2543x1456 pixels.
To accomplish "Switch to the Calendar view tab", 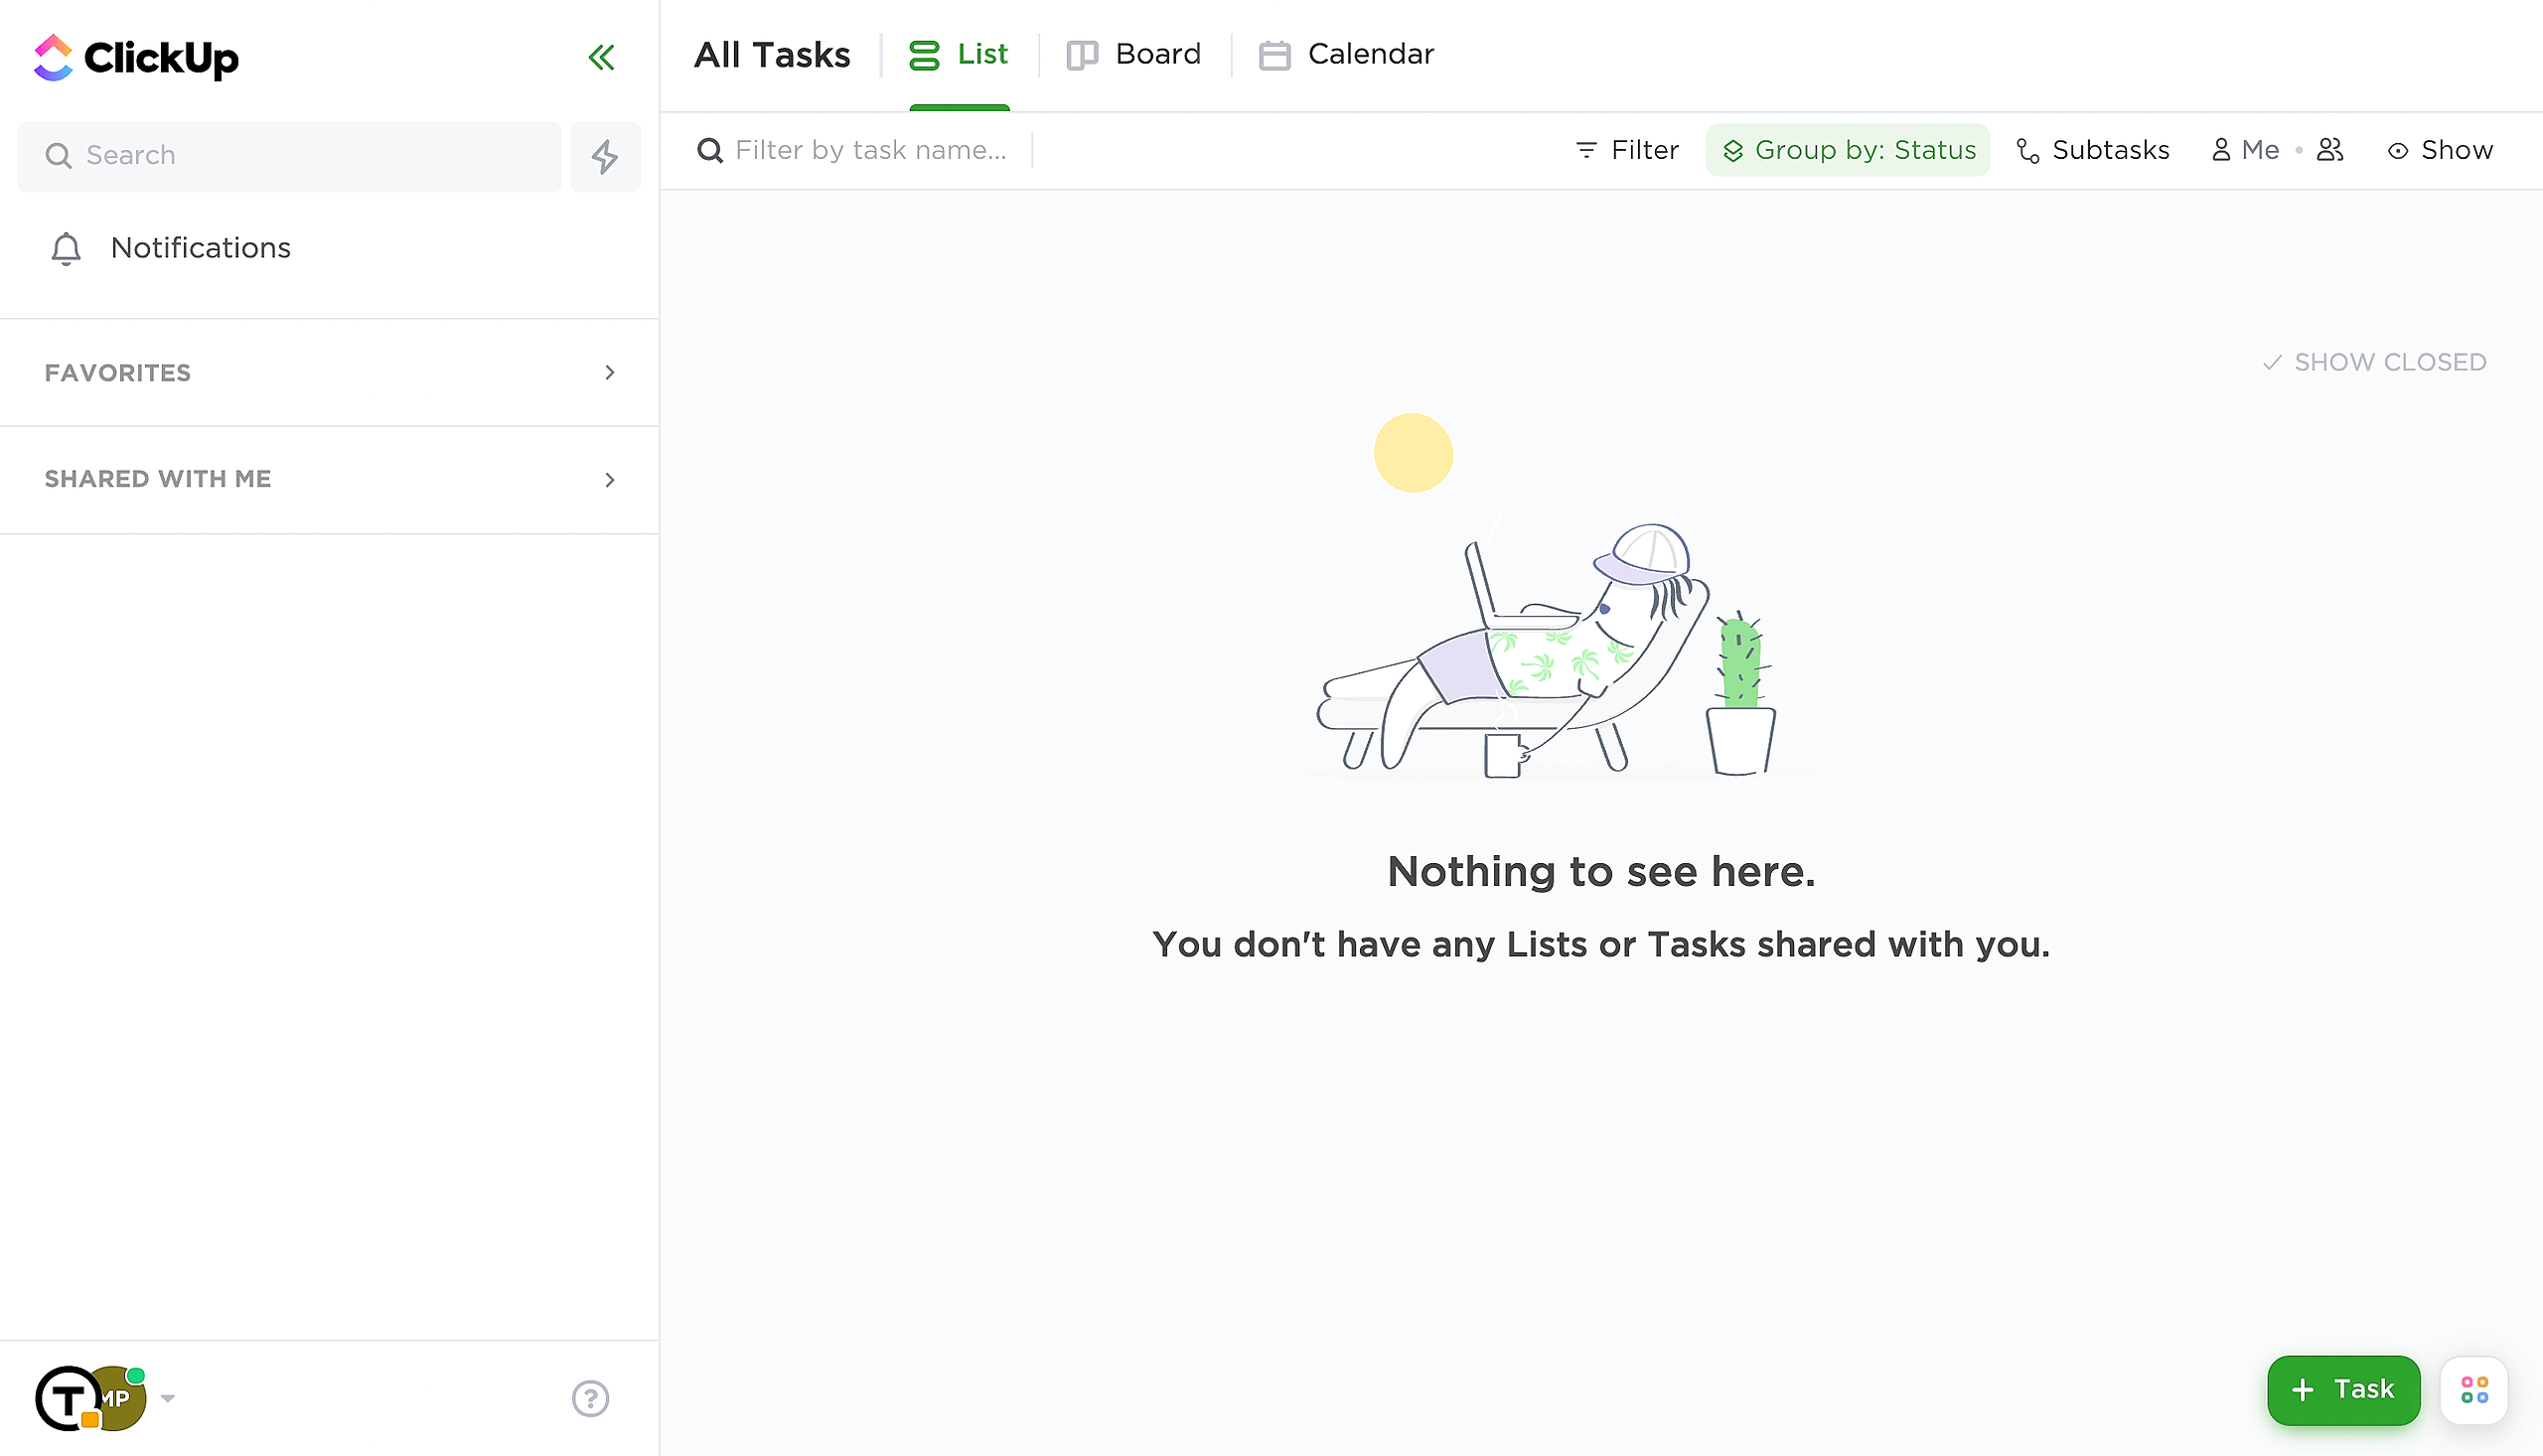I will pos(1346,55).
